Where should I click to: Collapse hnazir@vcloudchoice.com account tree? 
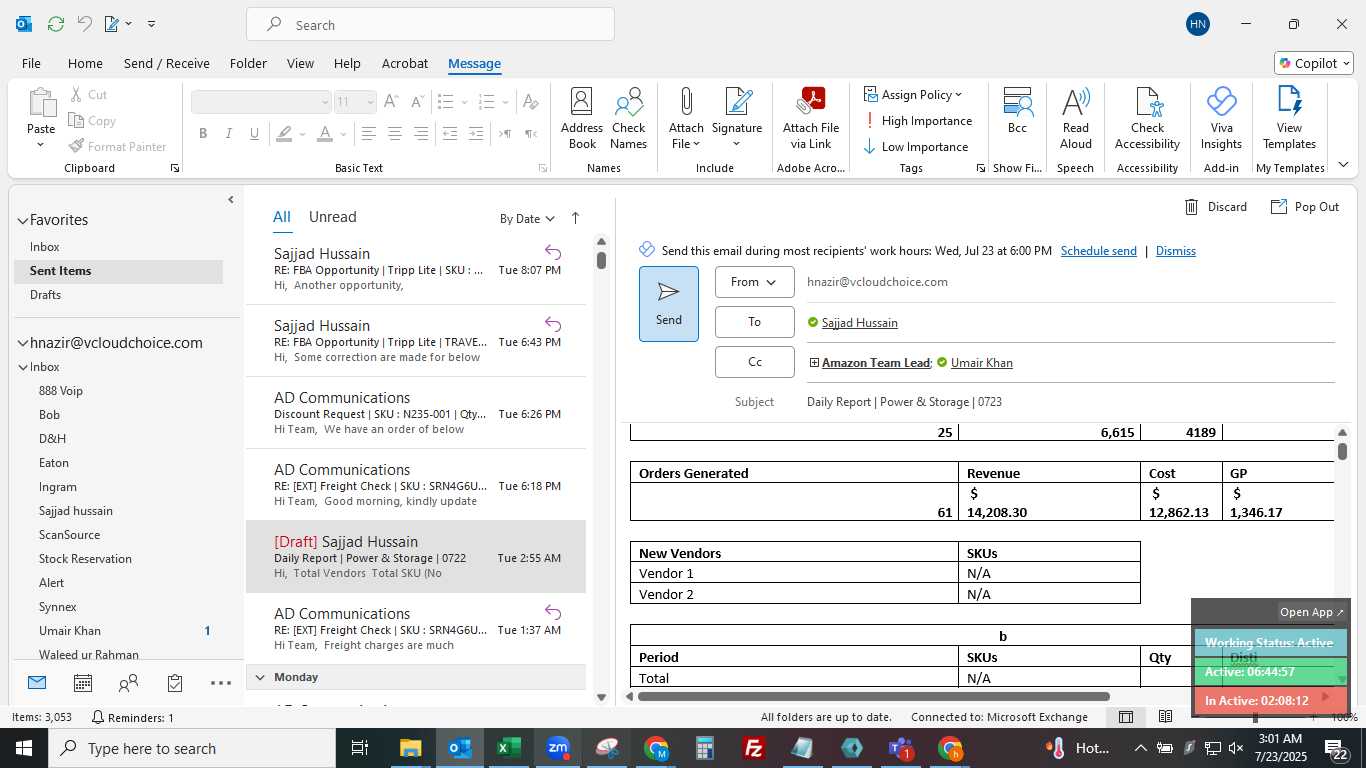tap(22, 343)
